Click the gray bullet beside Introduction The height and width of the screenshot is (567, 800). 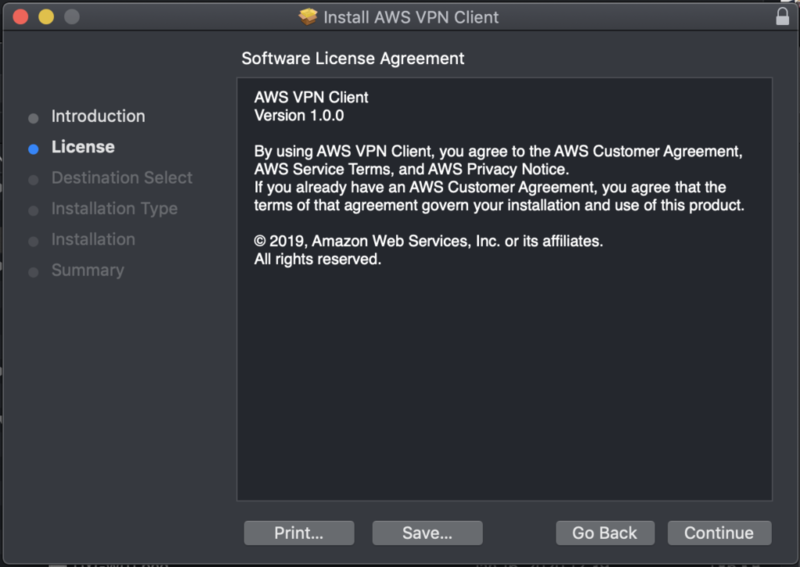click(x=33, y=118)
